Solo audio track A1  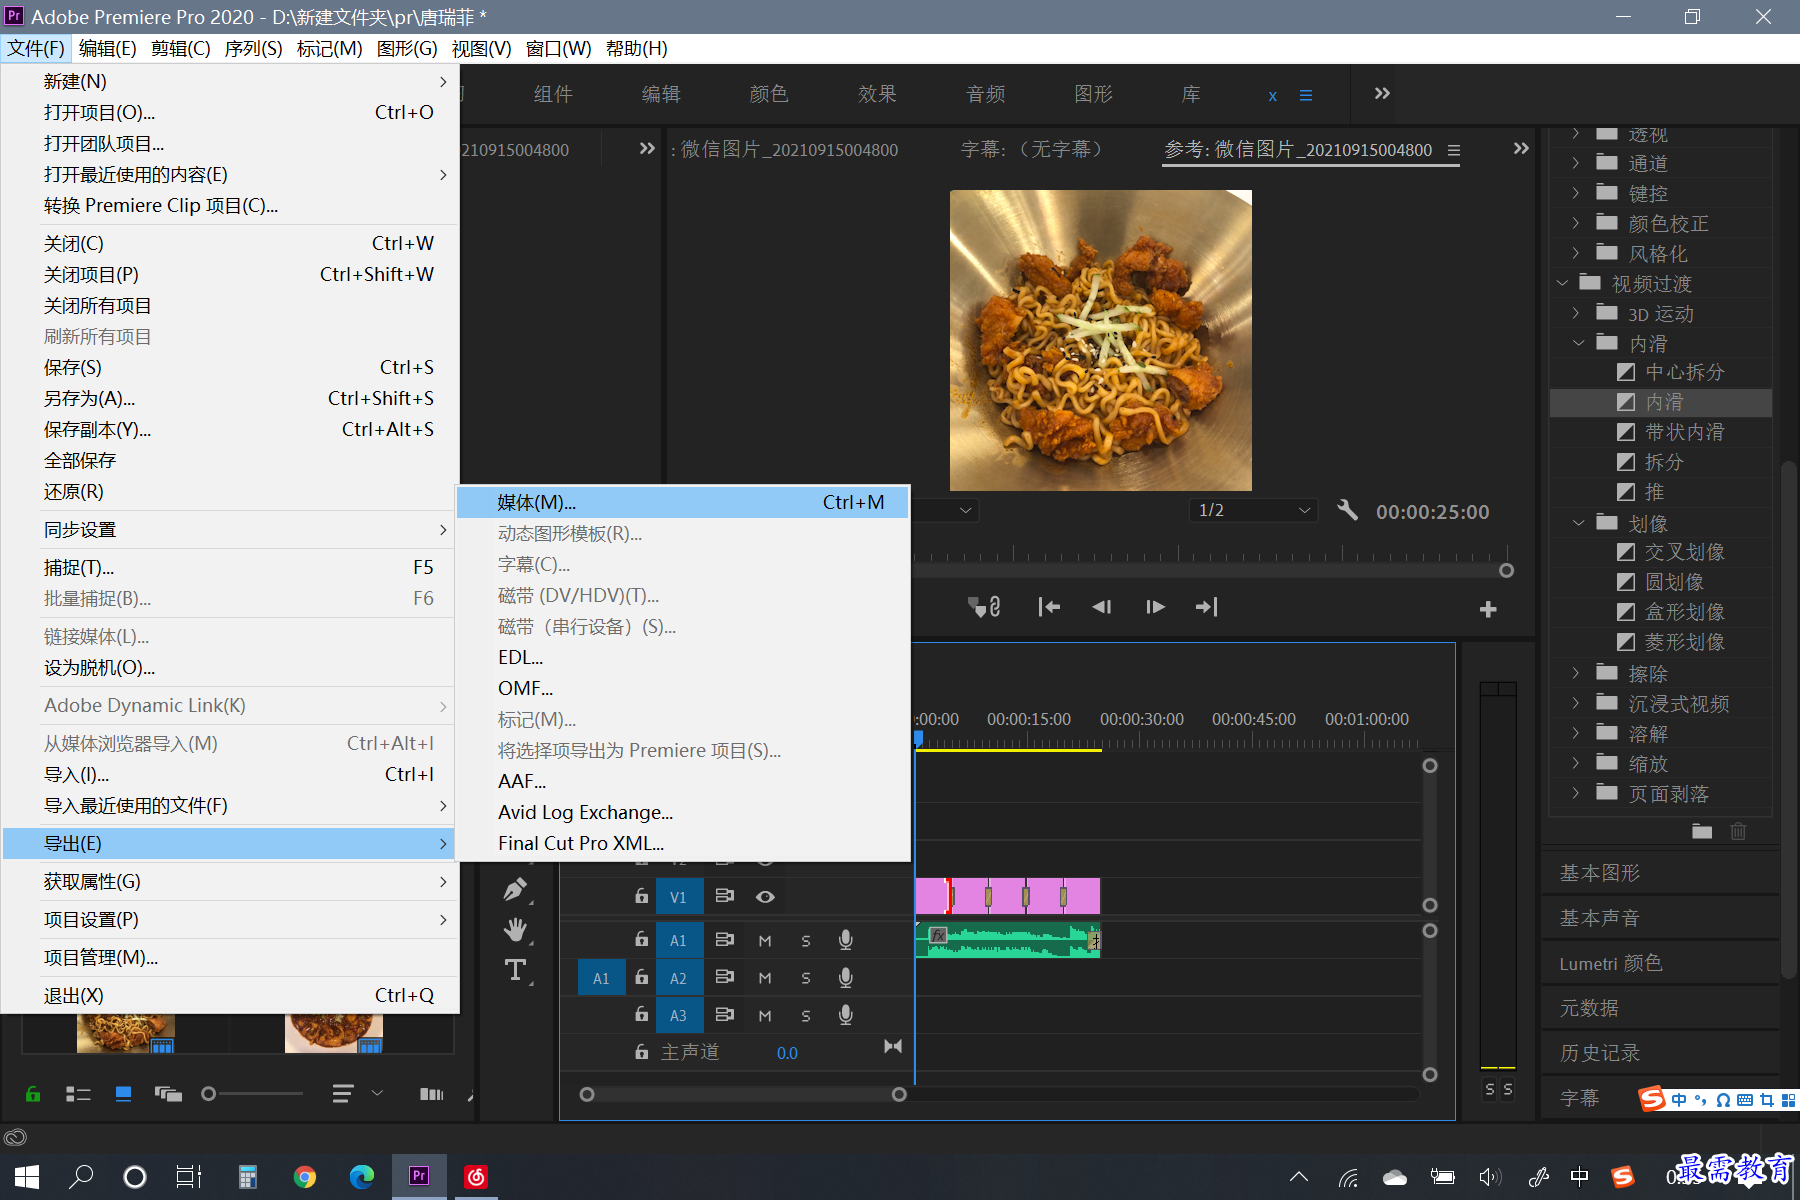pos(806,940)
